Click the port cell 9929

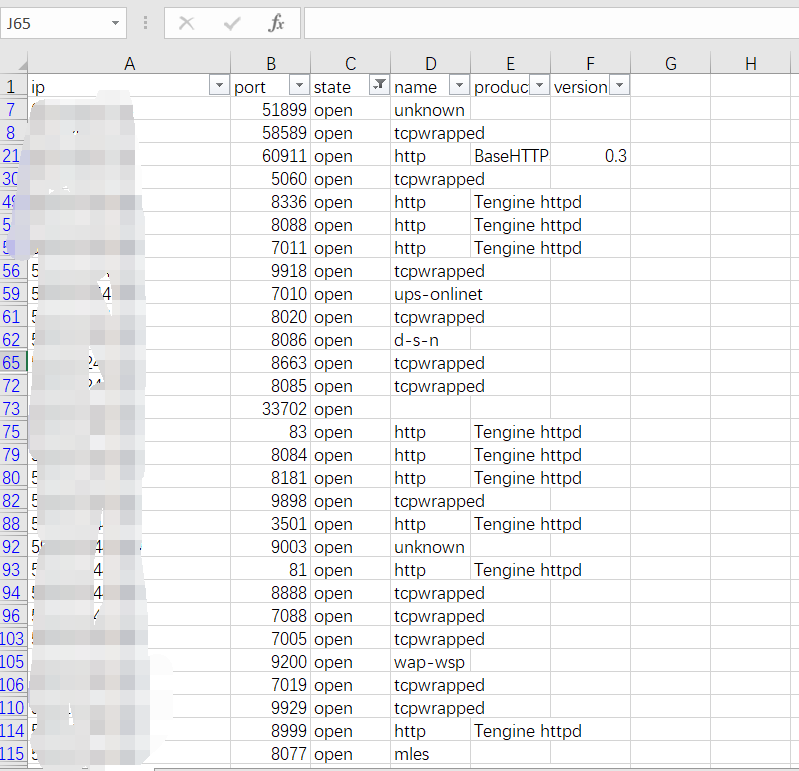tap(271, 707)
